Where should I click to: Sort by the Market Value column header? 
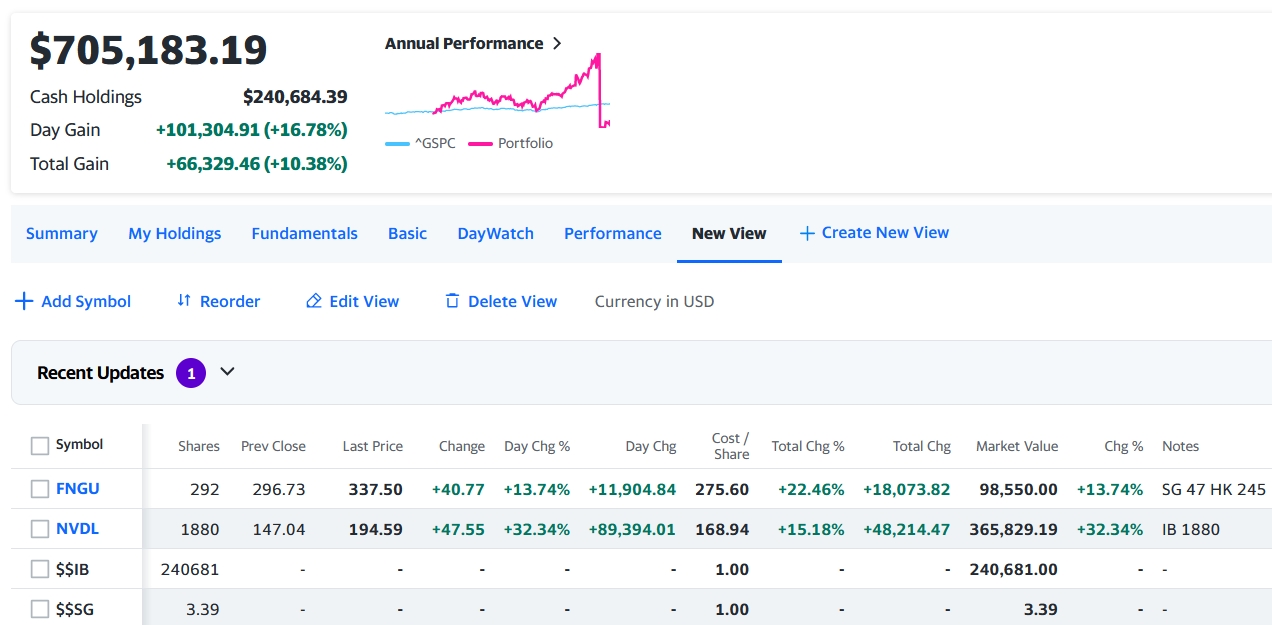coord(1016,446)
